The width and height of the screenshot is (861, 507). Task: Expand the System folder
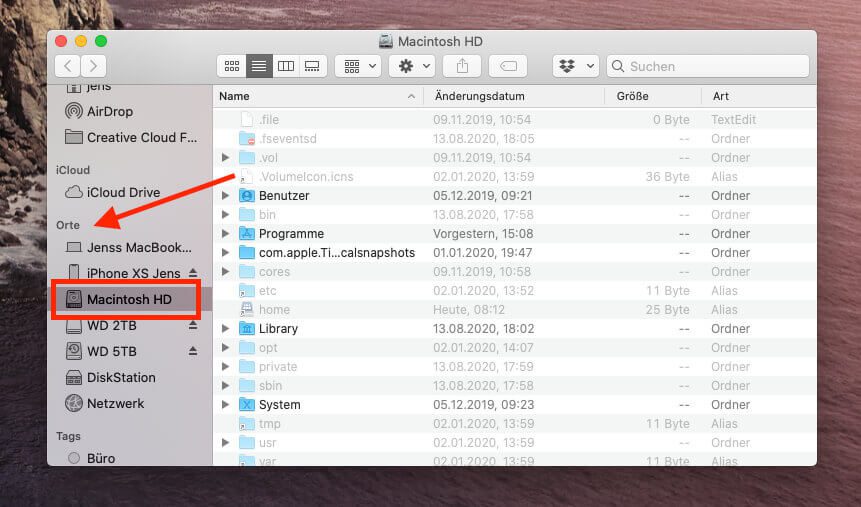click(x=225, y=405)
